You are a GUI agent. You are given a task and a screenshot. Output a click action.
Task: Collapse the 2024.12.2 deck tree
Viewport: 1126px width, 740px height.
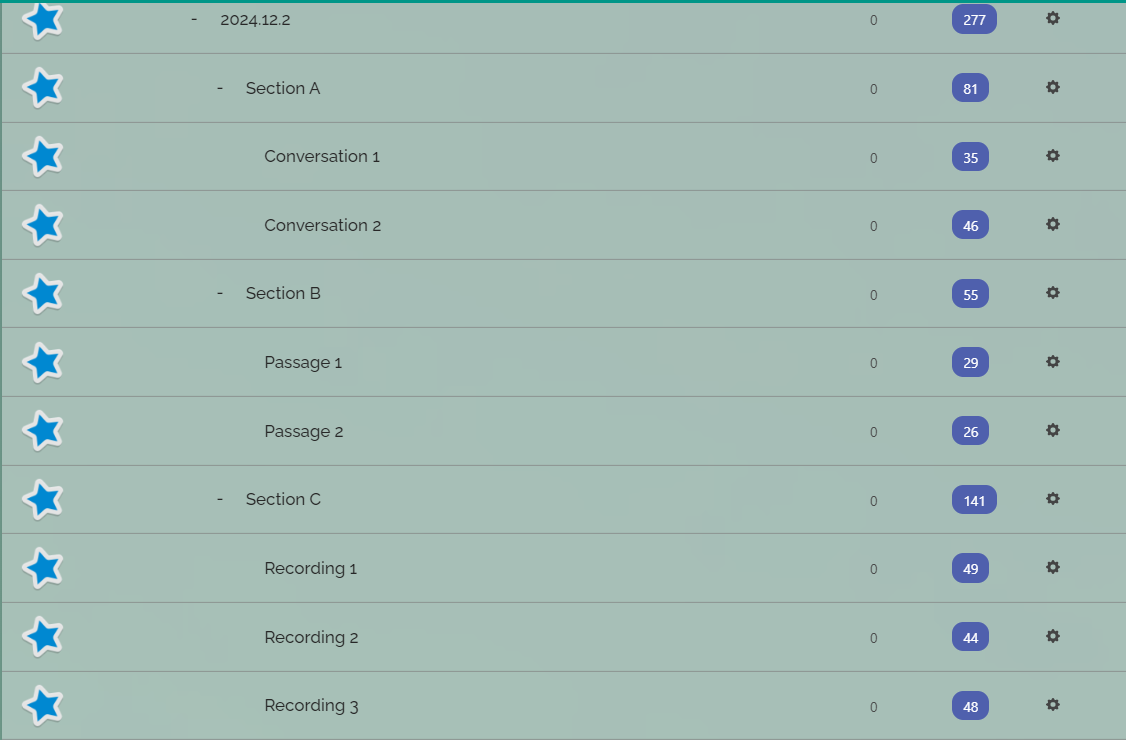click(194, 19)
